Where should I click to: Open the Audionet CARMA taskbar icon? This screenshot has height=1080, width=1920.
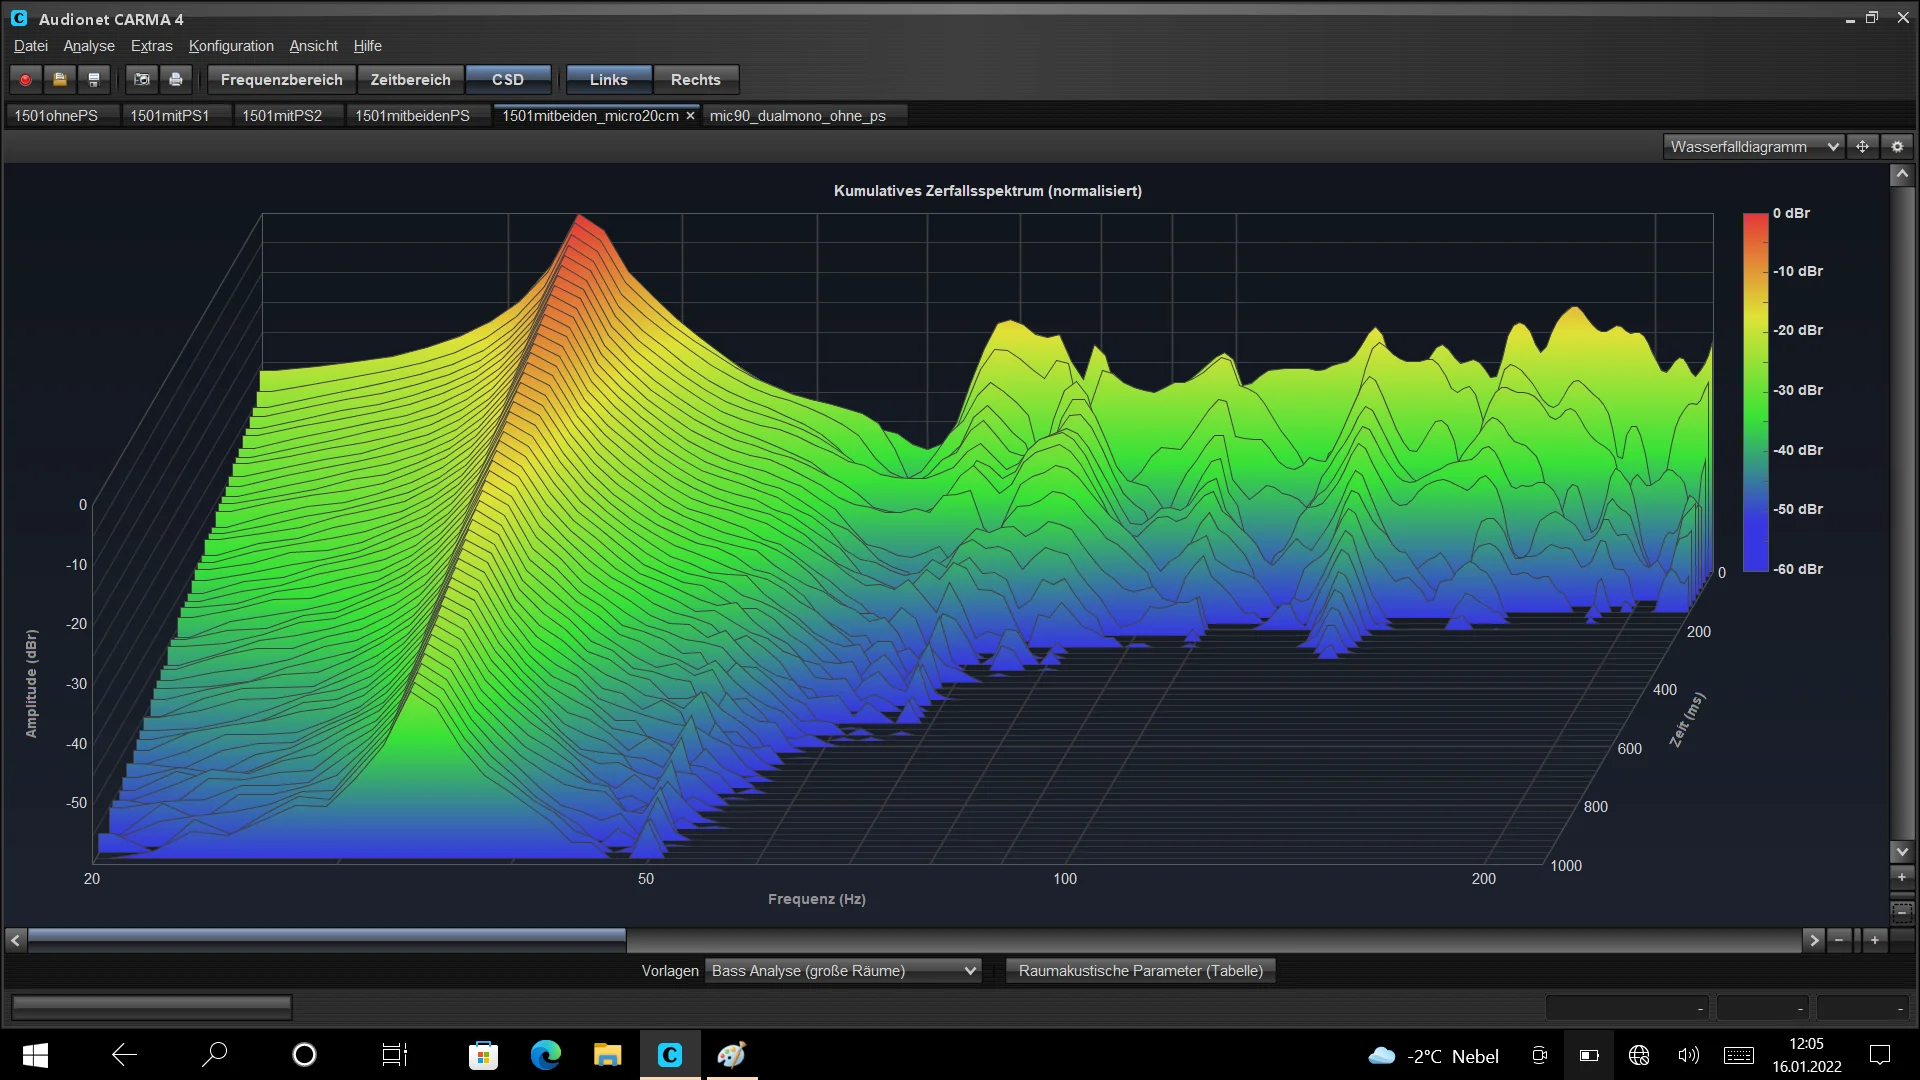coord(670,1055)
